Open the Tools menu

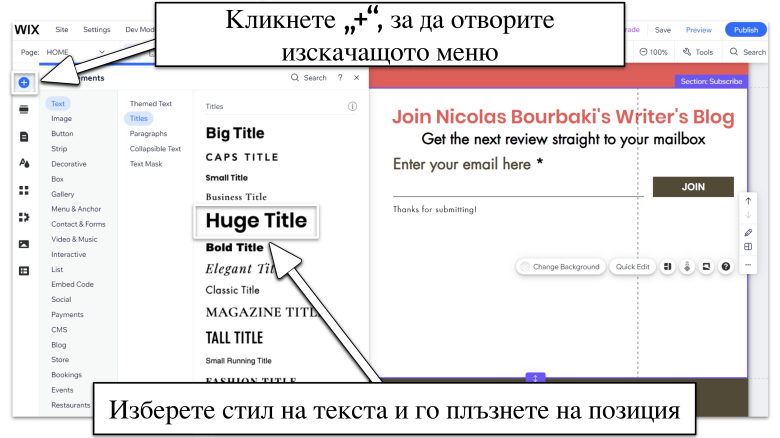point(698,52)
